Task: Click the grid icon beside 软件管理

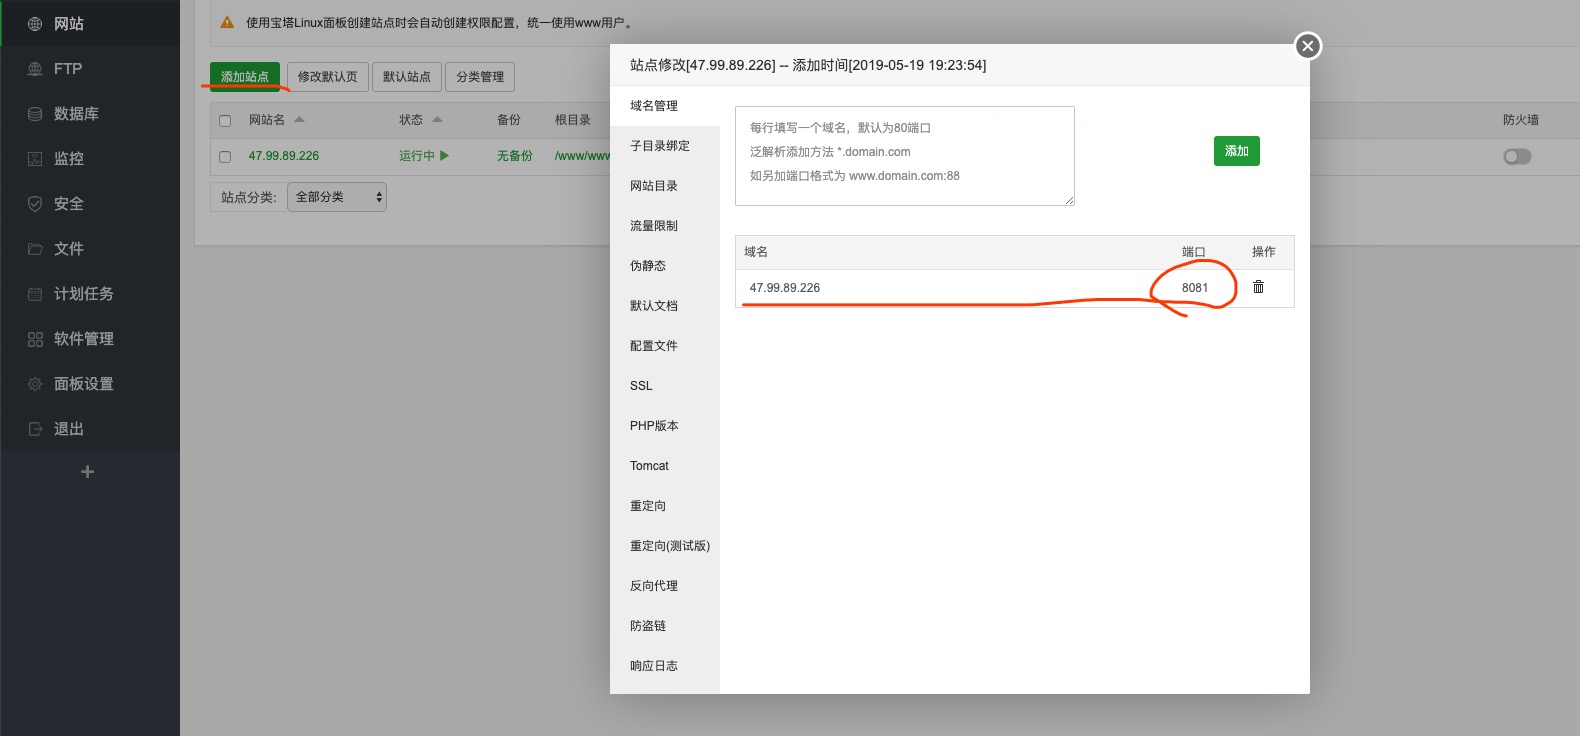Action: pyautogui.click(x=35, y=339)
